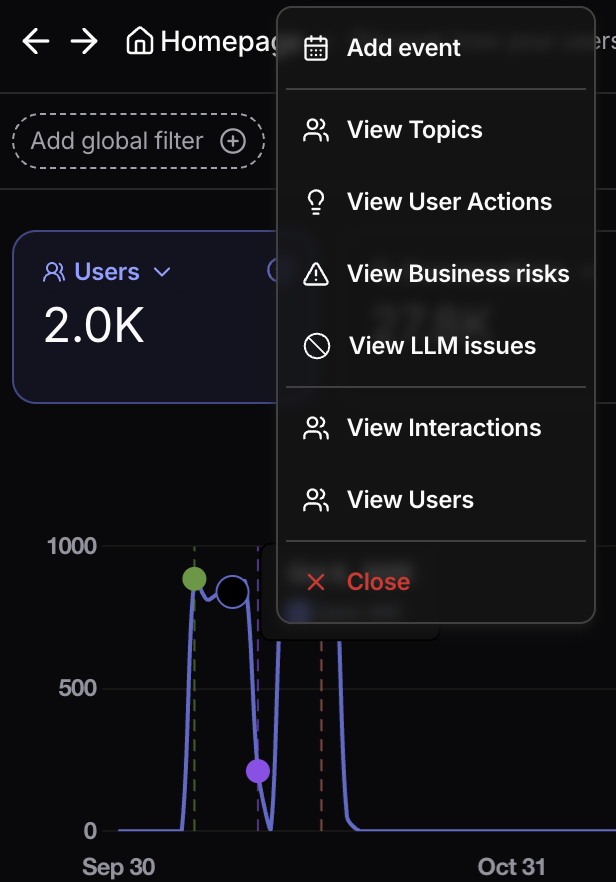Click the lightbulb icon for View User Actions
This screenshot has height=882, width=616.
click(x=316, y=202)
